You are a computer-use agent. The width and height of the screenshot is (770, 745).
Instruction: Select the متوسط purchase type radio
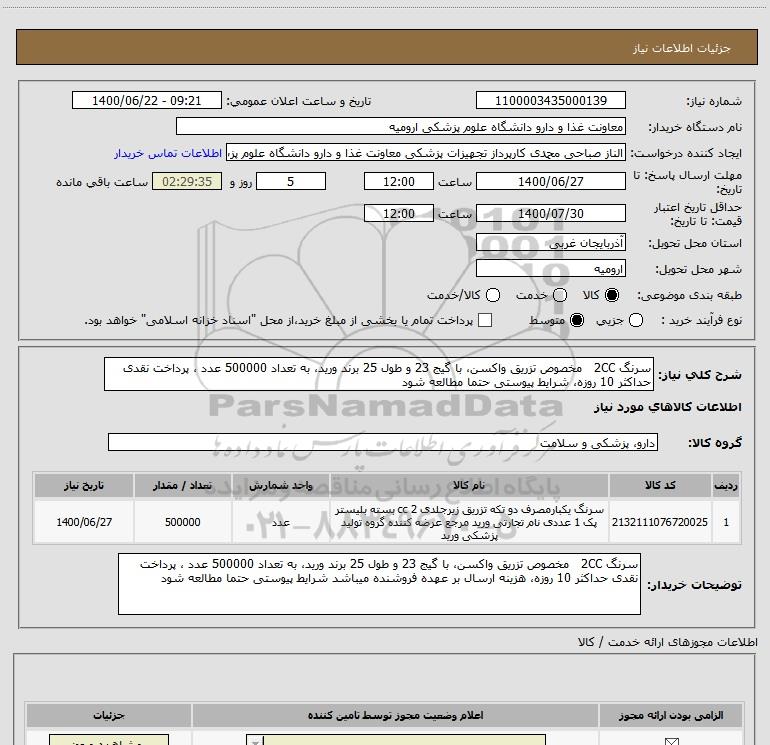577,320
